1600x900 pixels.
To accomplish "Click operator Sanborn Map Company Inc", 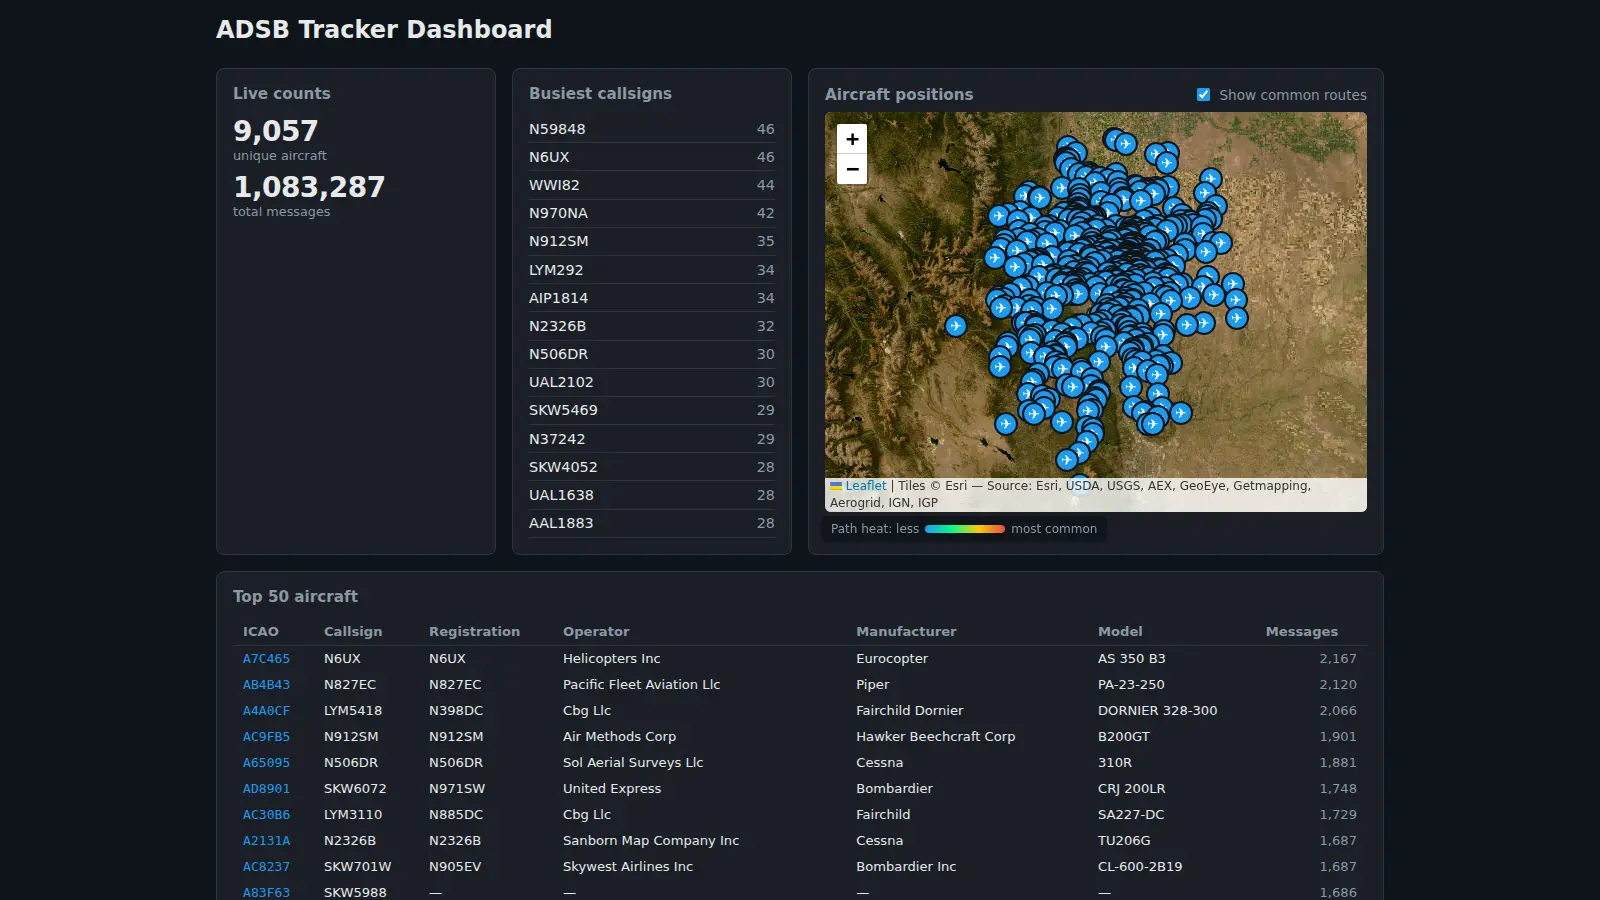I will coord(651,841).
